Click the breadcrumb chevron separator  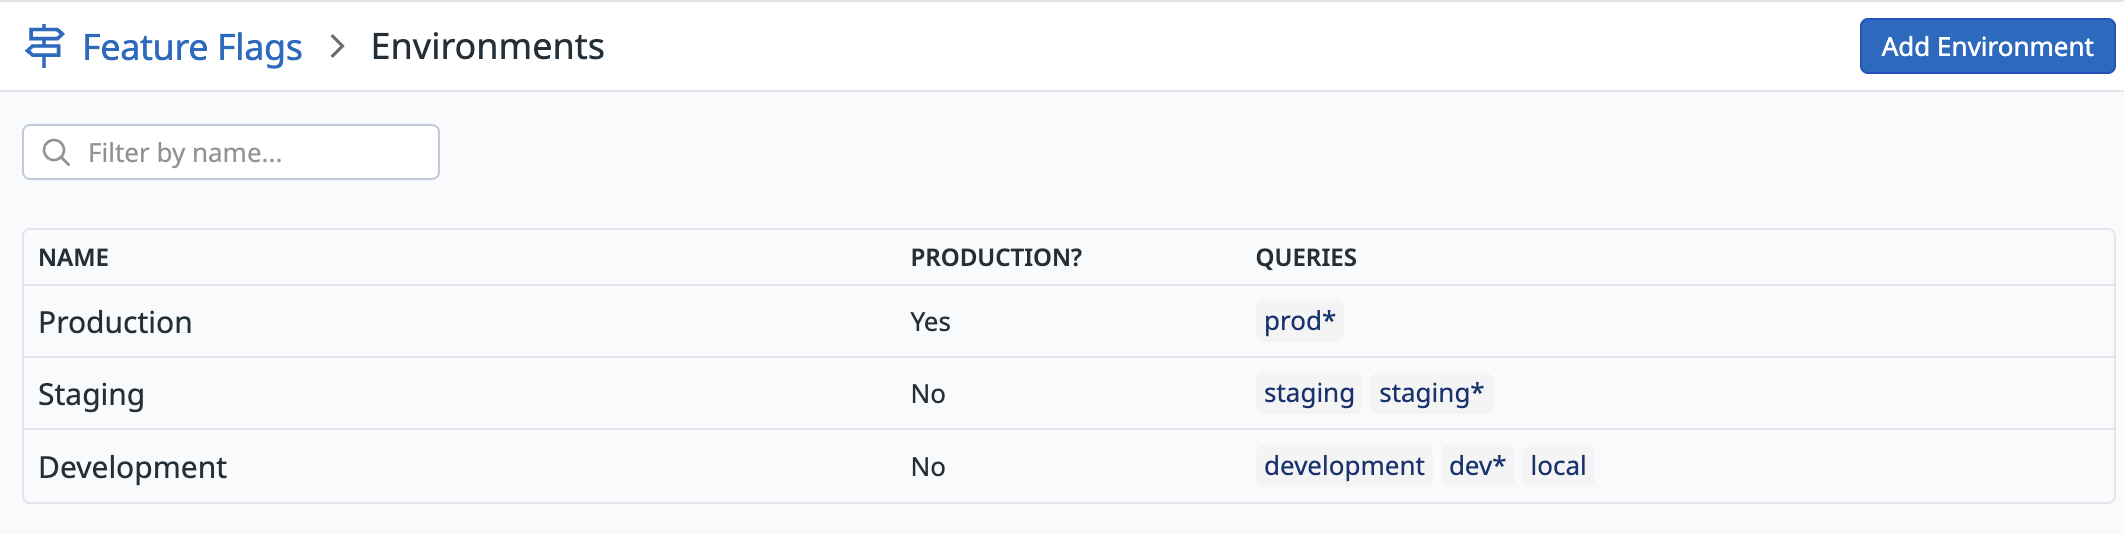tap(337, 46)
